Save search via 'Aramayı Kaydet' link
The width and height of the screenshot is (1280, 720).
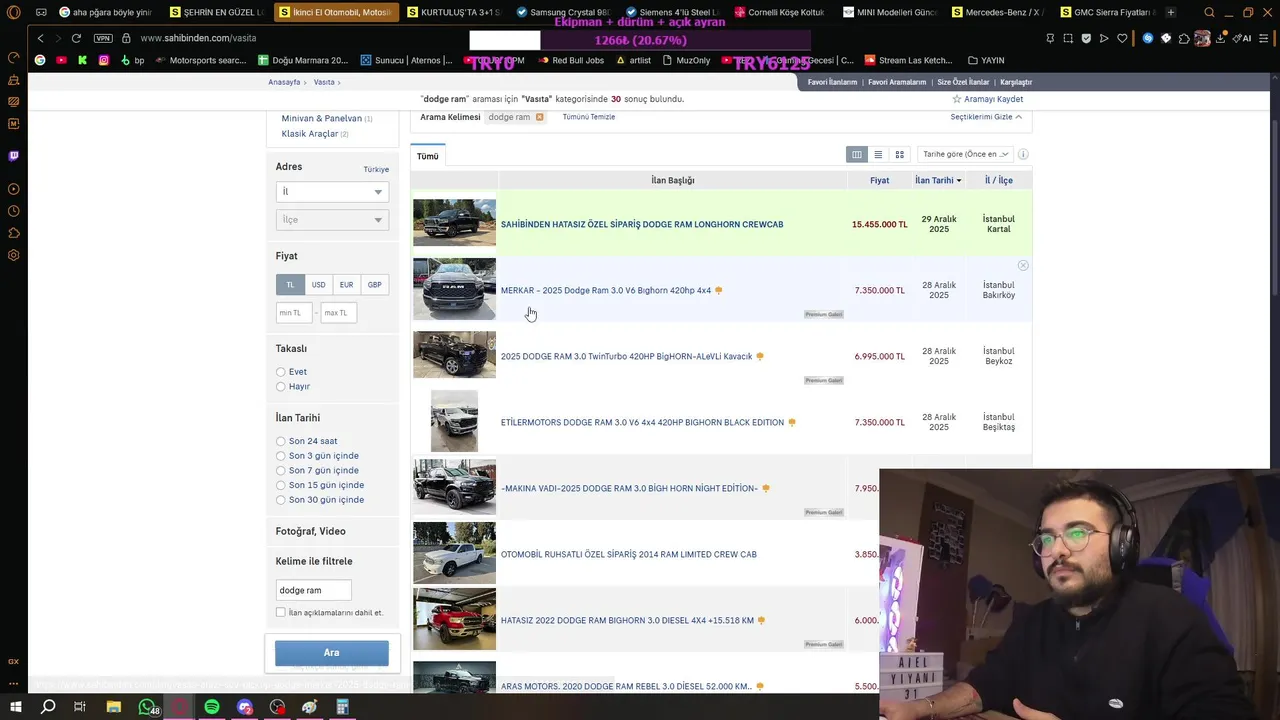[987, 99]
